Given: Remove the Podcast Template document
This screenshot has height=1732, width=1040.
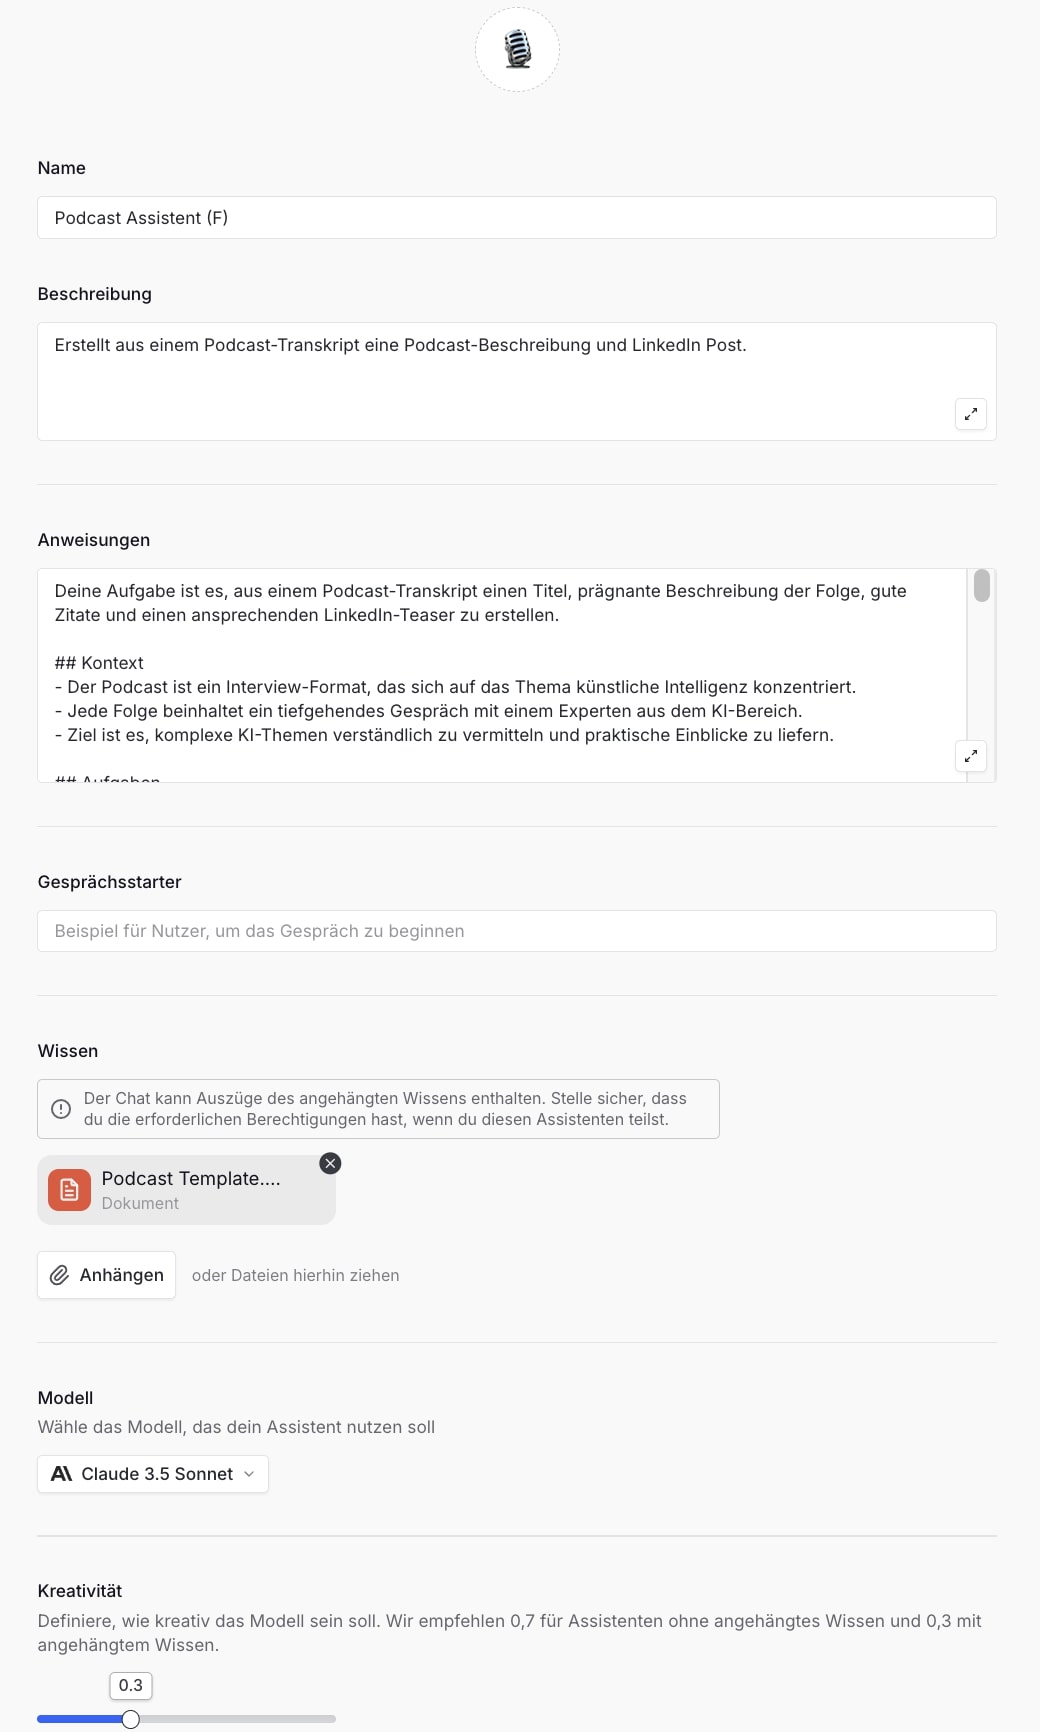Looking at the screenshot, I should [330, 1163].
